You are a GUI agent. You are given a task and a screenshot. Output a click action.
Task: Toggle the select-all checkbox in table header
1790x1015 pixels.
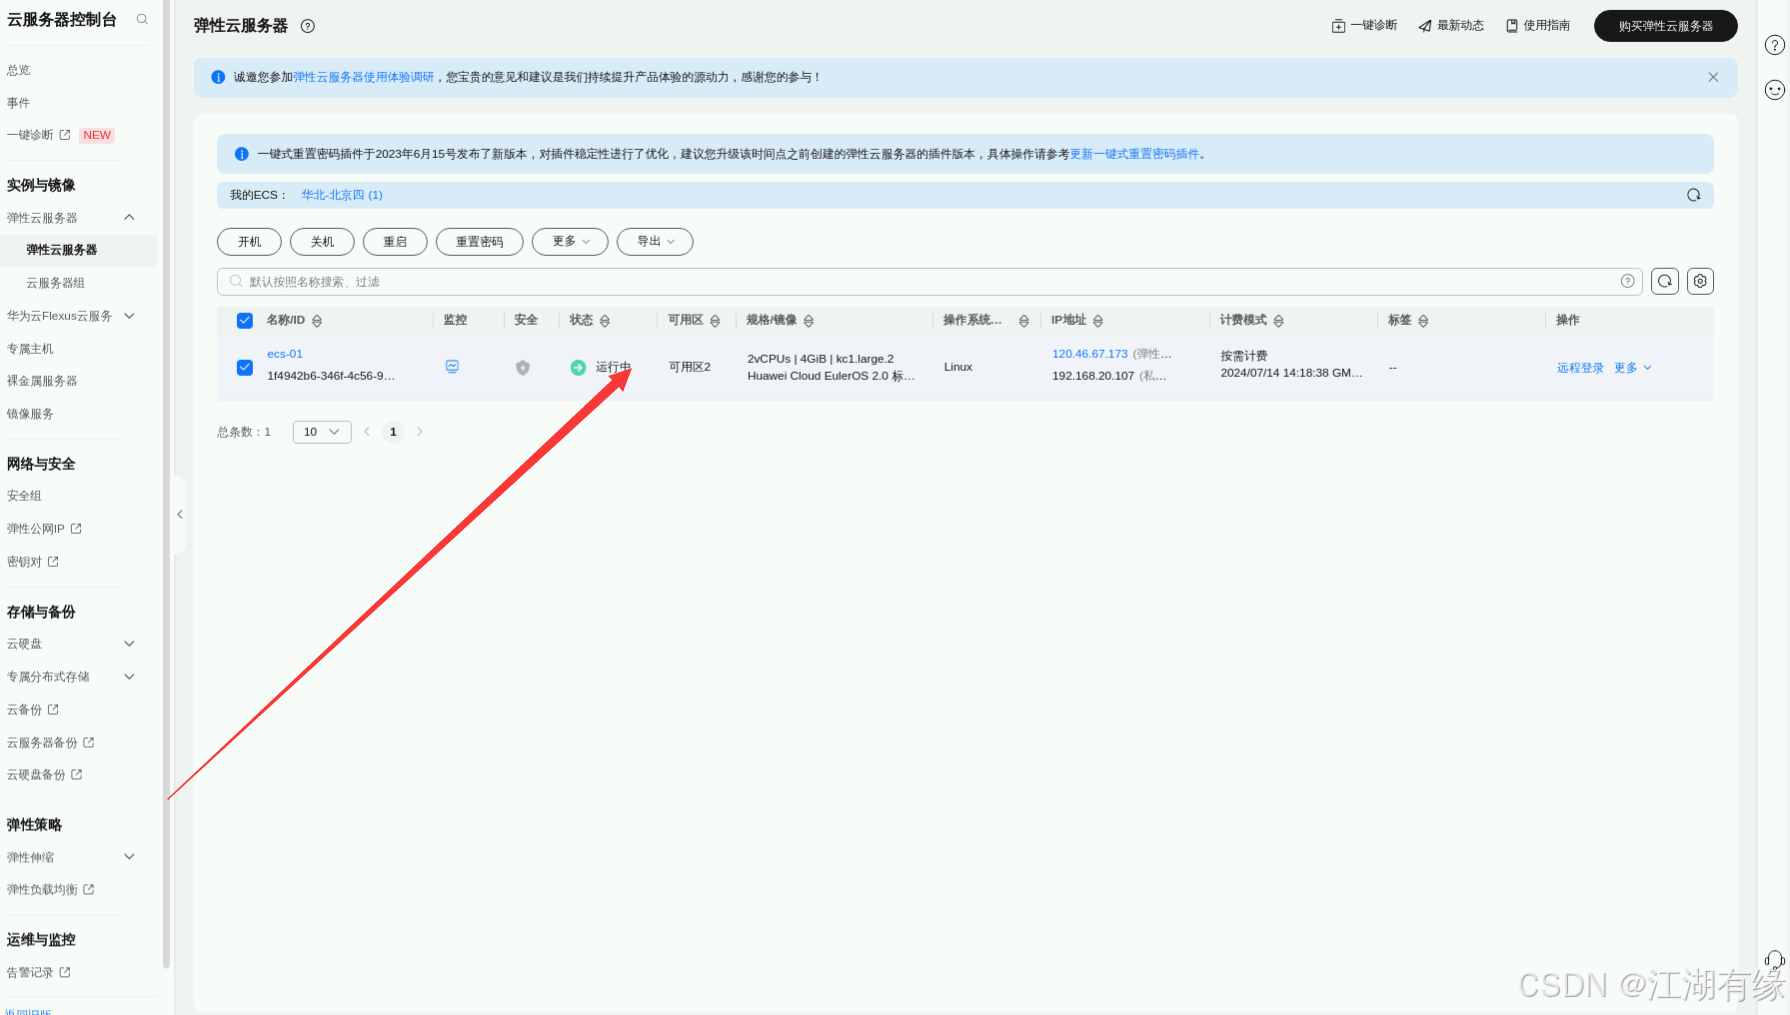[245, 321]
